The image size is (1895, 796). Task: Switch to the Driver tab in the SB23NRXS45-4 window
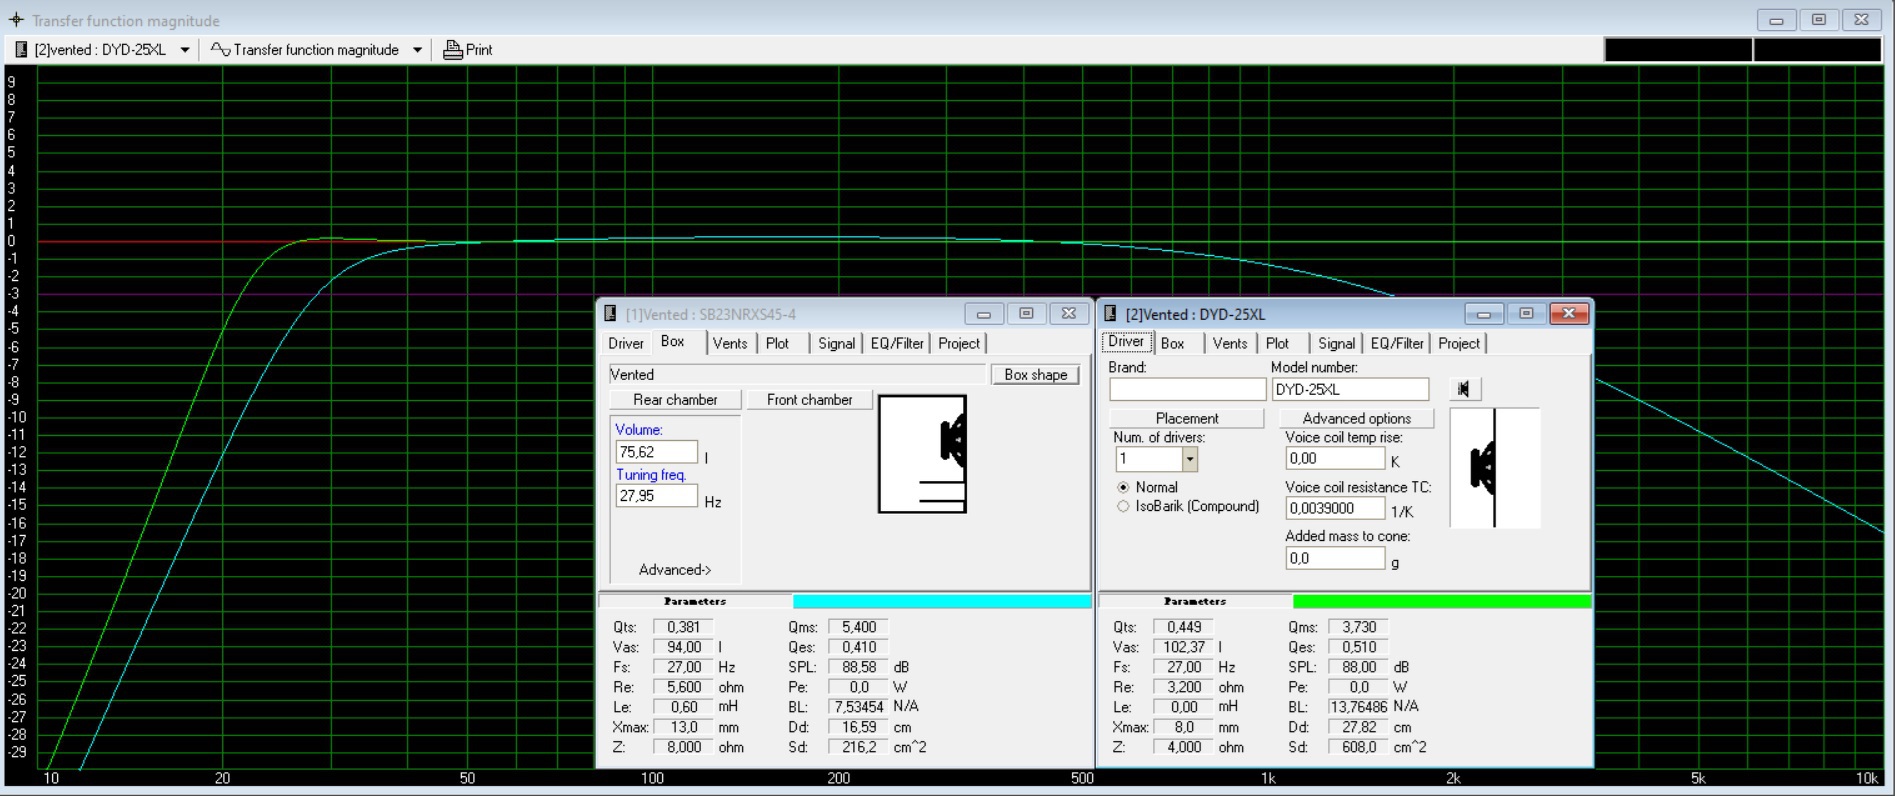(x=626, y=343)
